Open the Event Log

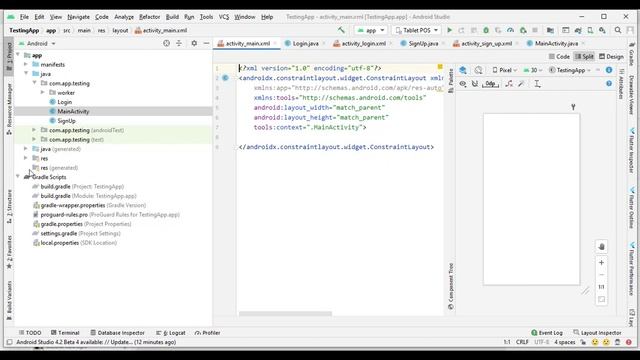(x=547, y=333)
